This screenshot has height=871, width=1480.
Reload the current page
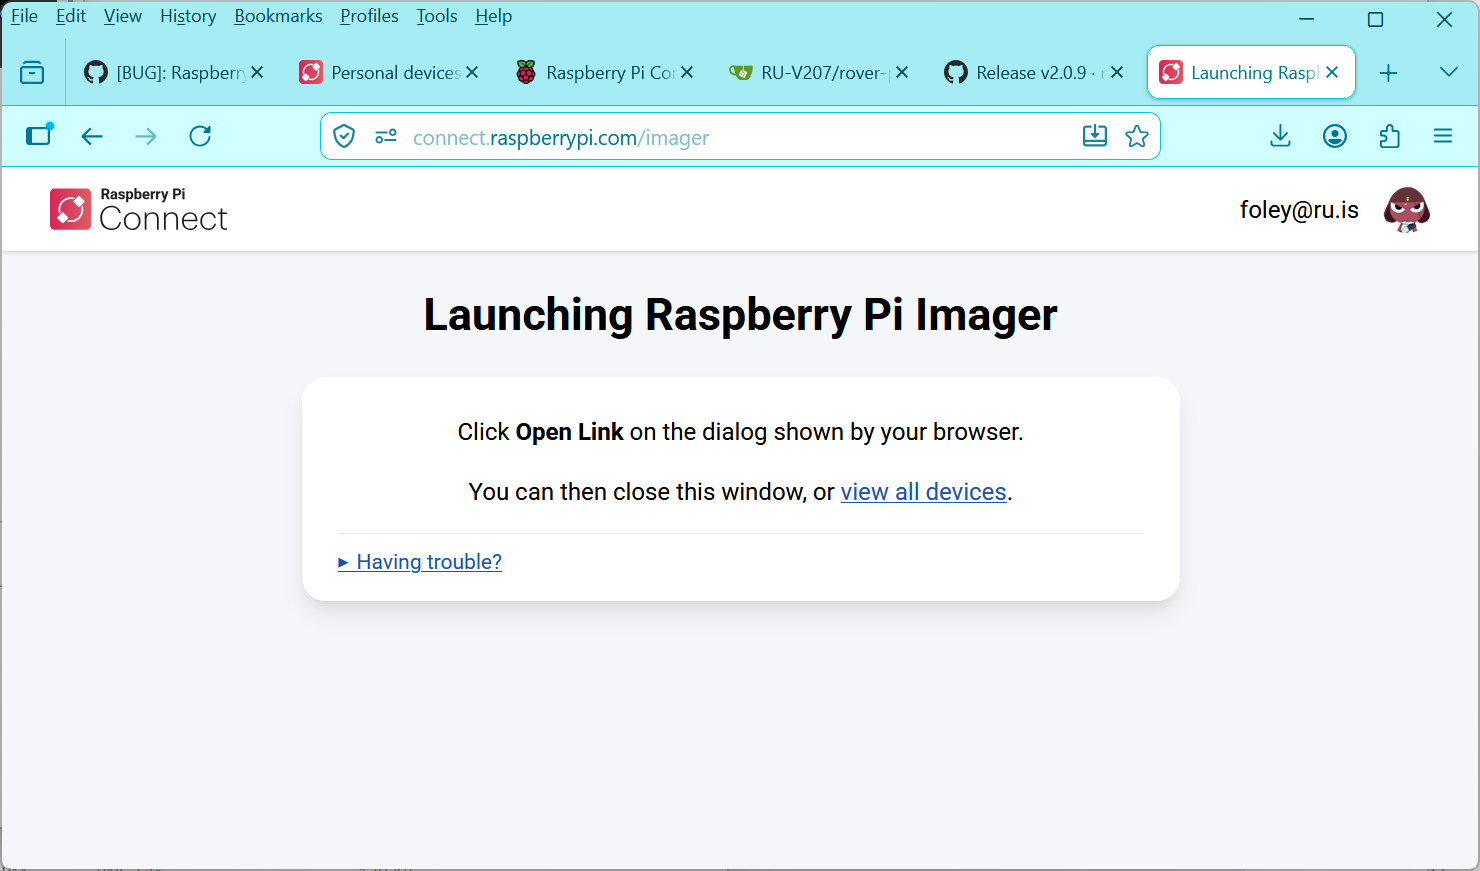(200, 136)
